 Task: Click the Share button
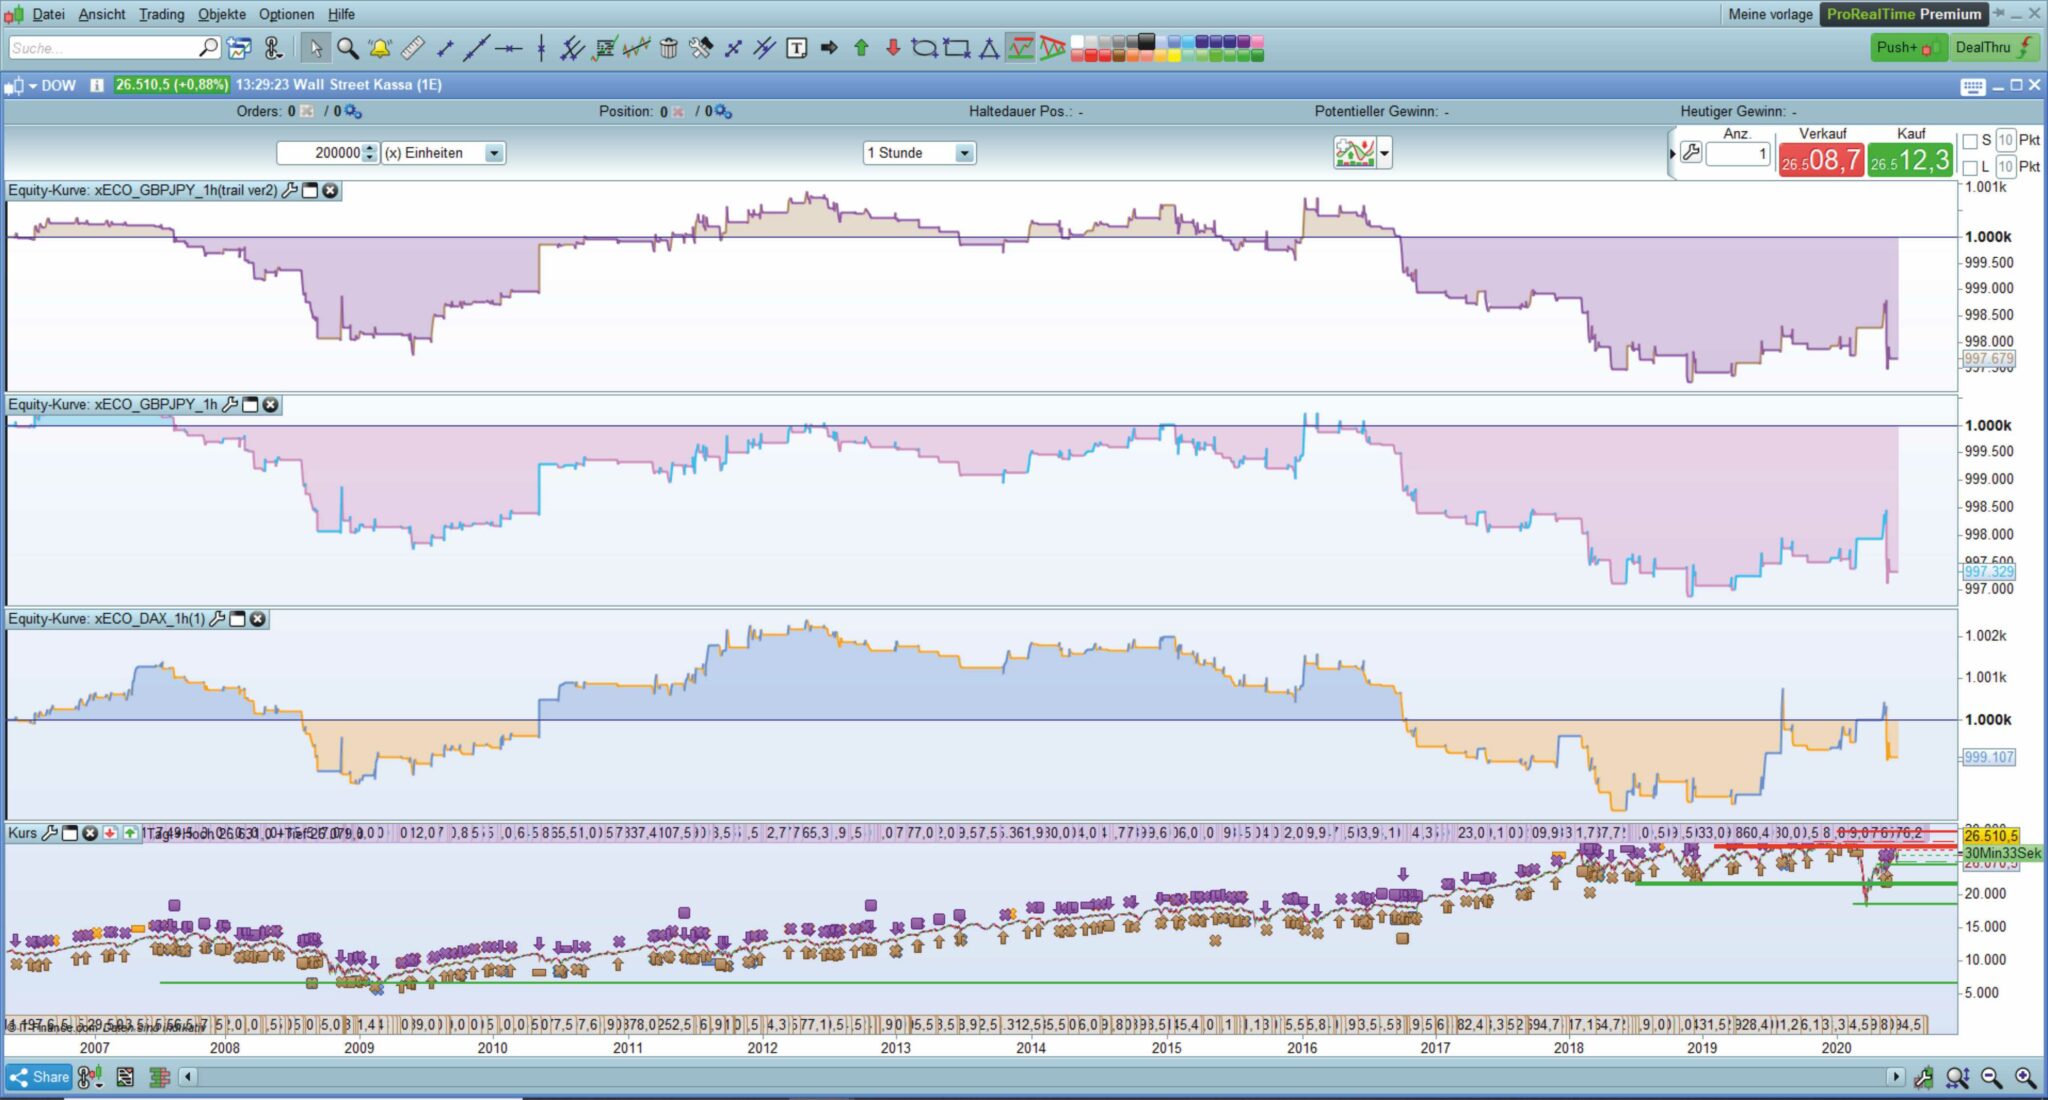[x=39, y=1077]
